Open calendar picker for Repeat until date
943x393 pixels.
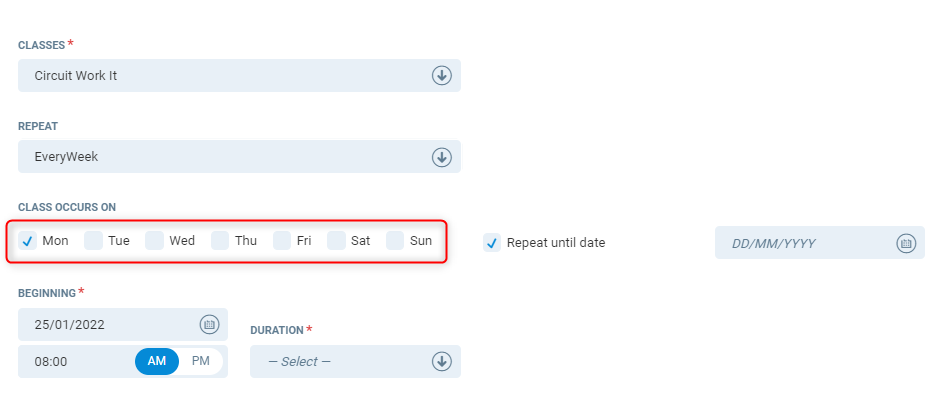906,243
